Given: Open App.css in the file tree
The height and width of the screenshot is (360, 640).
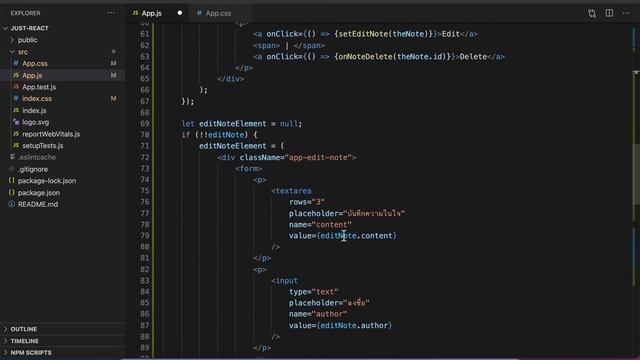Looking at the screenshot, I should coord(35,64).
